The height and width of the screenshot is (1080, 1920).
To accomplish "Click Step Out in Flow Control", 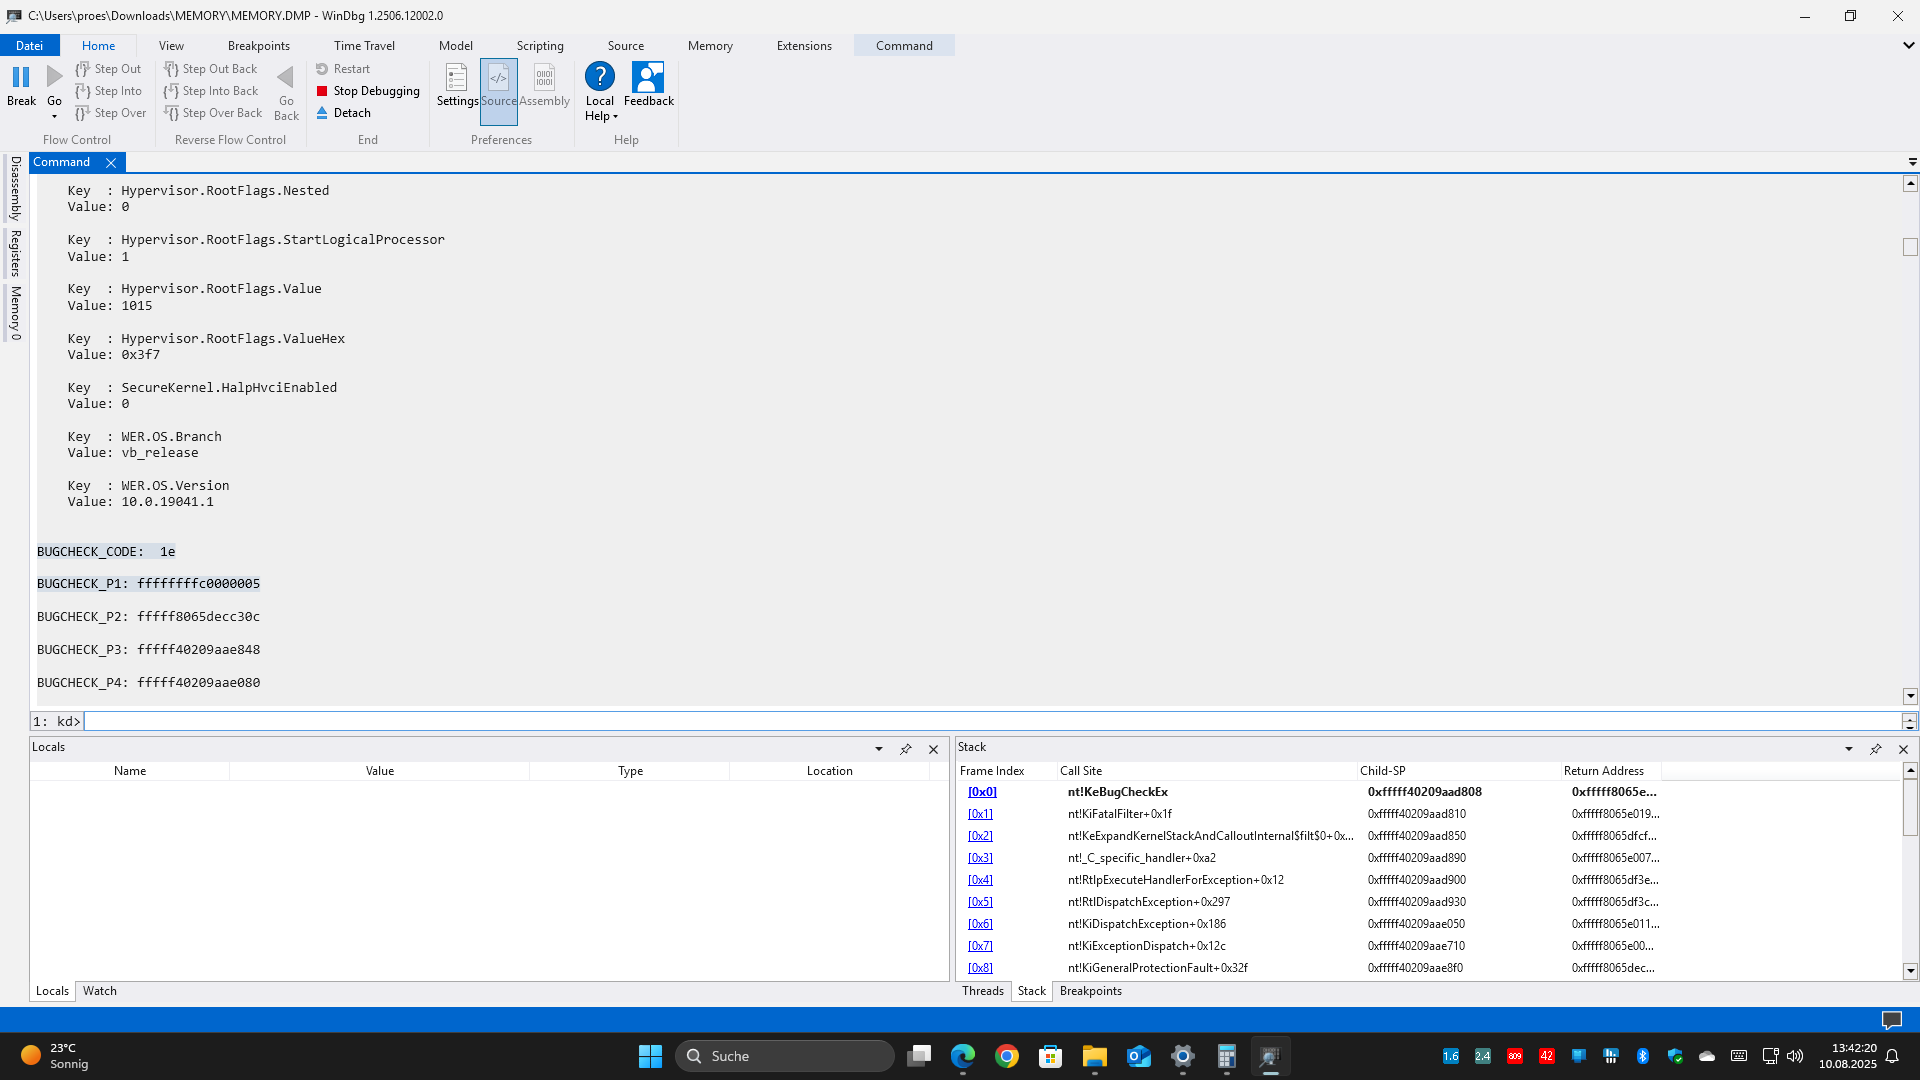I will [108, 69].
